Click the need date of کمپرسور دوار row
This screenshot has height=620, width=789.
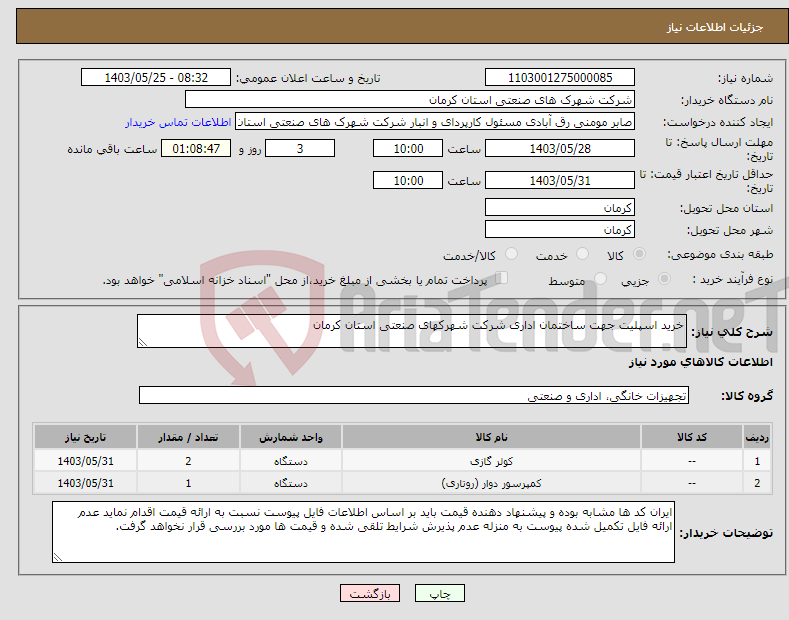click(x=86, y=483)
